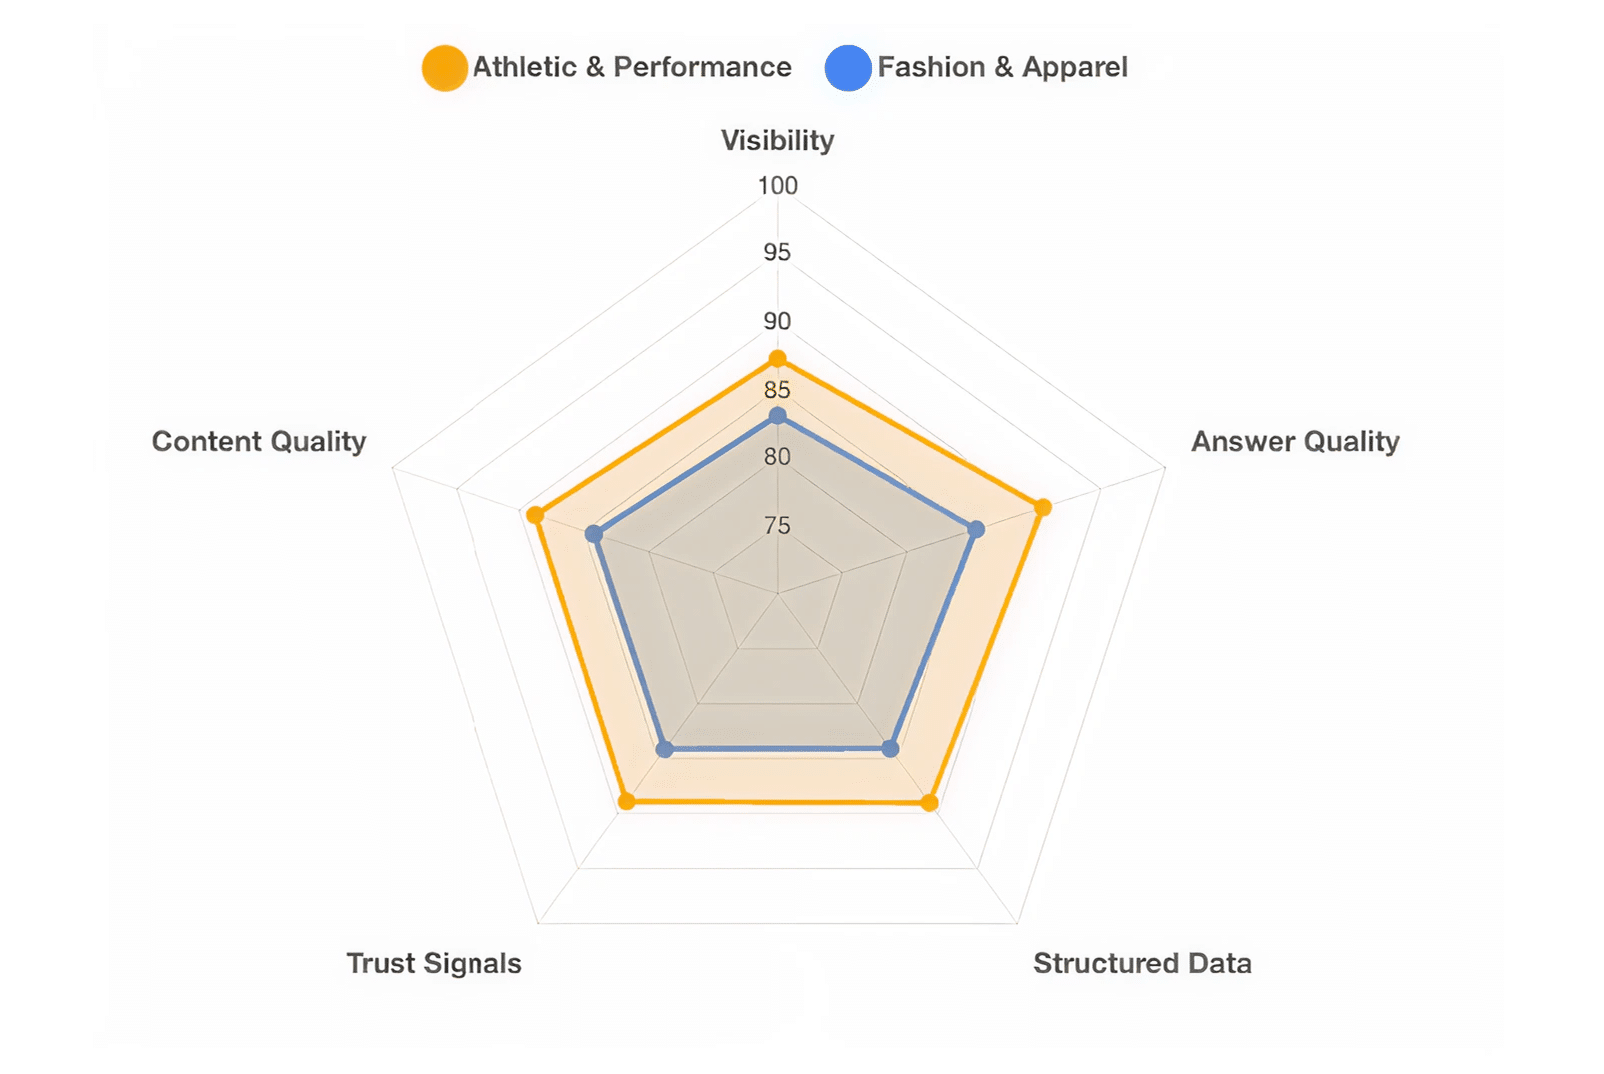The height and width of the screenshot is (1074, 1604).
Task: Click the orange legend circle swatch
Action: 444,68
